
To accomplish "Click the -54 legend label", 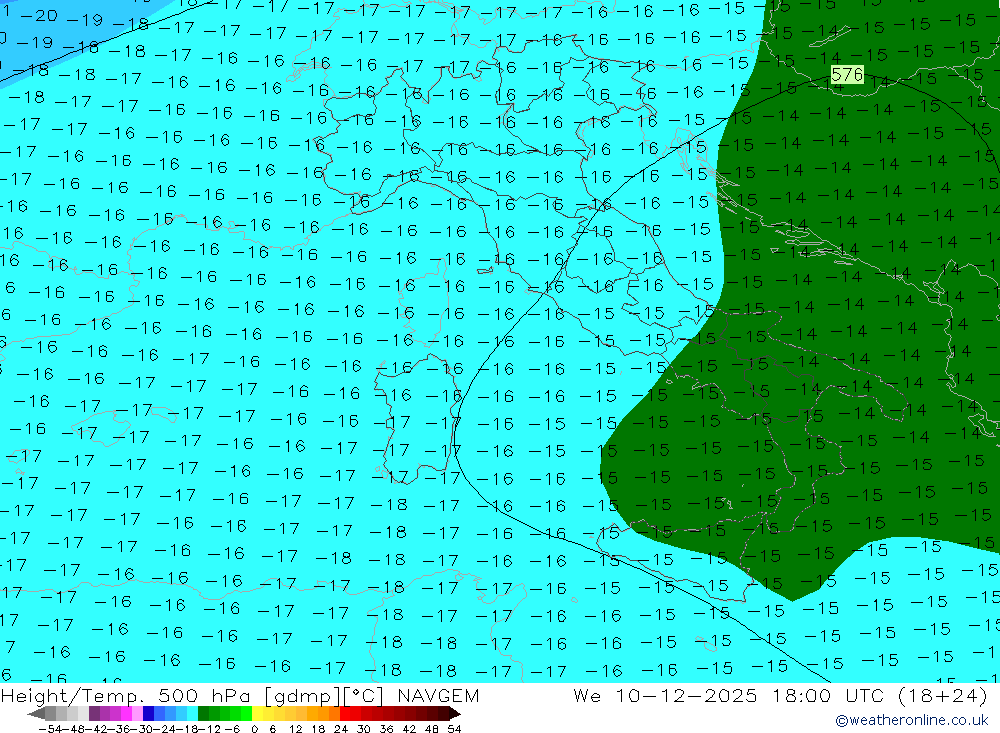I will [50, 729].
